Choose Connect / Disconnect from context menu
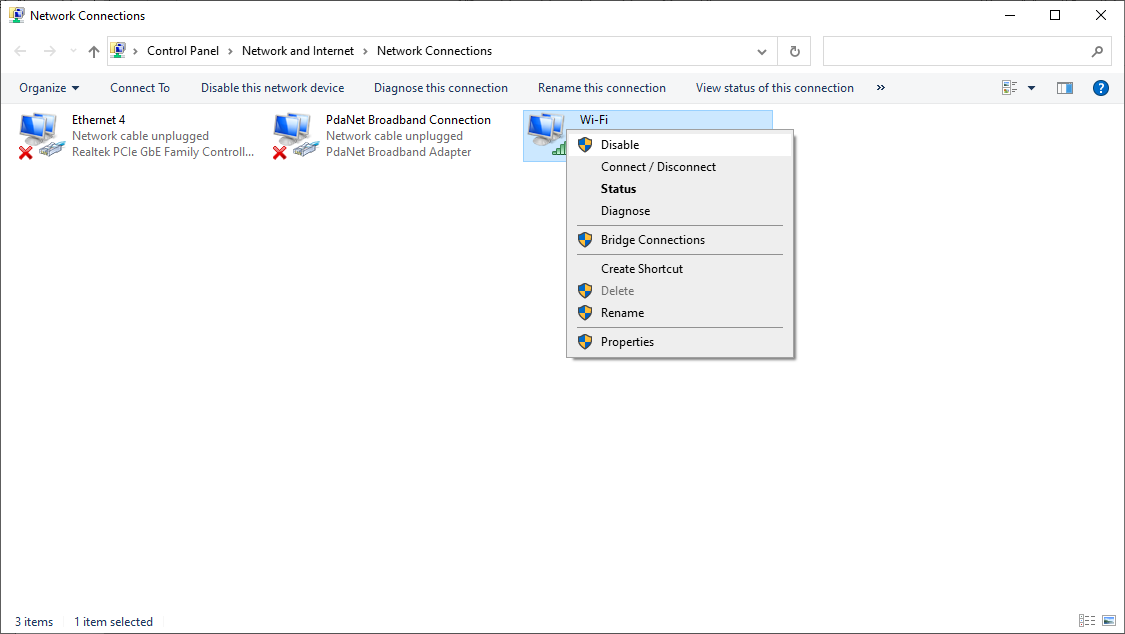 pyautogui.click(x=679, y=166)
